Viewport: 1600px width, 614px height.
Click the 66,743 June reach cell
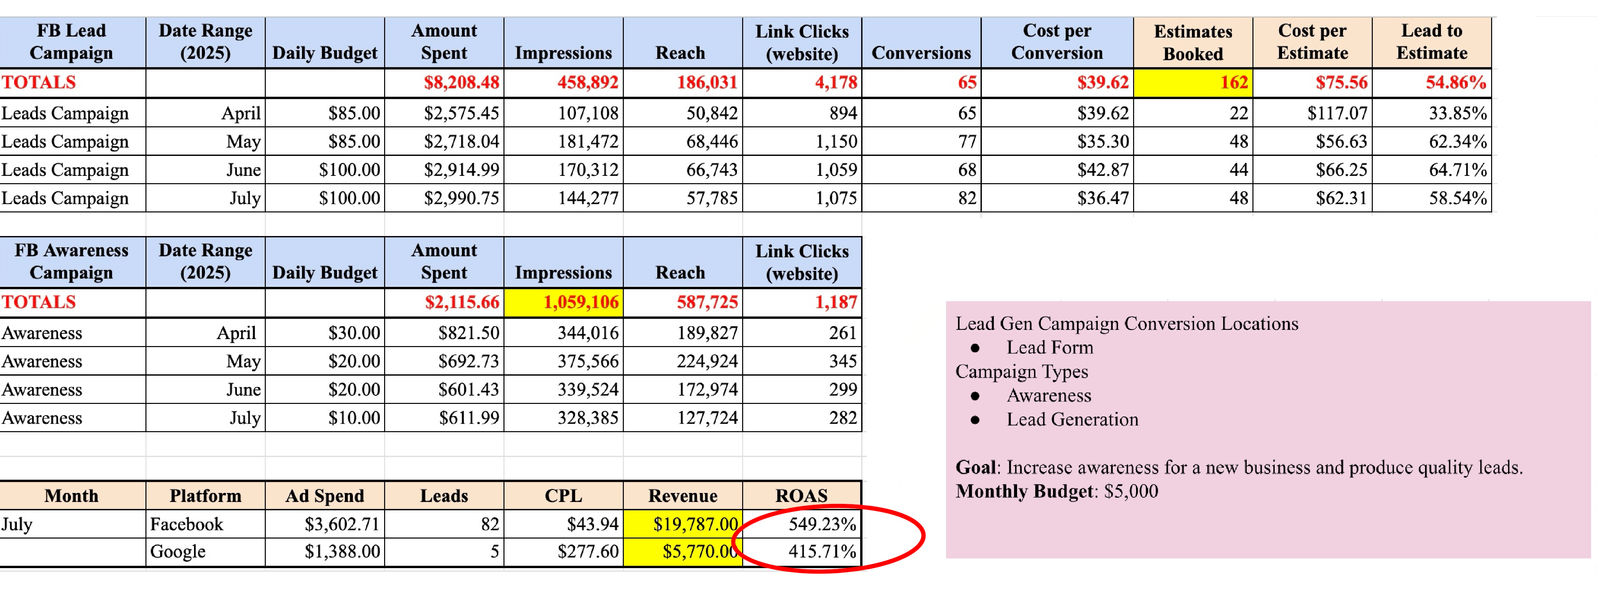pyautogui.click(x=682, y=170)
